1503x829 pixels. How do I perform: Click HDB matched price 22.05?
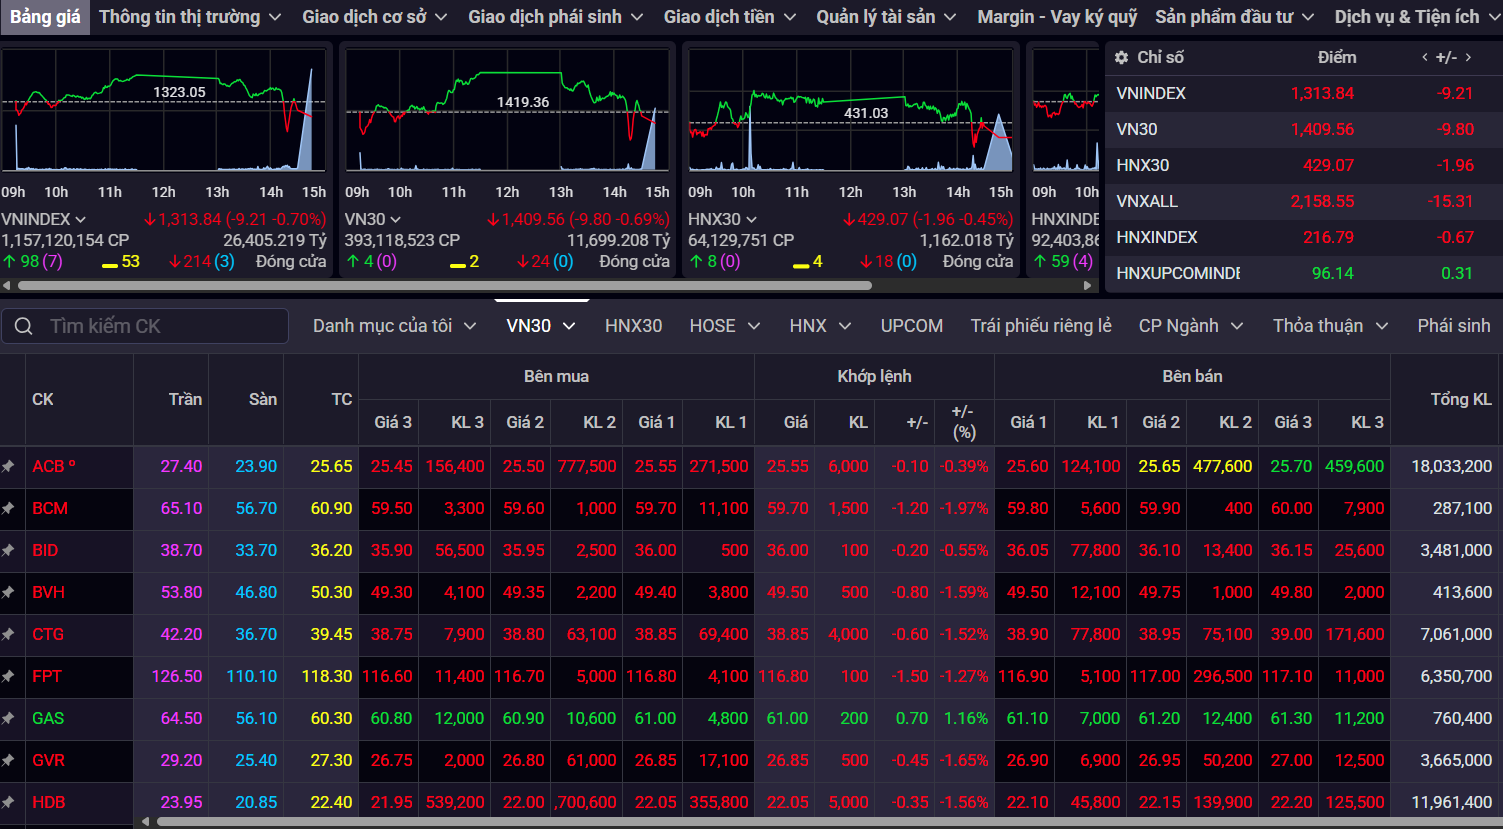788,802
